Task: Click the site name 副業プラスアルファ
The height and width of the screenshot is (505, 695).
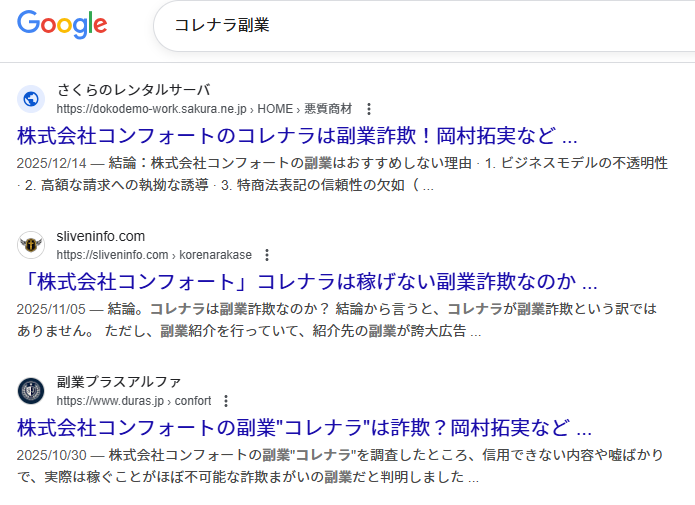Action: (119, 382)
